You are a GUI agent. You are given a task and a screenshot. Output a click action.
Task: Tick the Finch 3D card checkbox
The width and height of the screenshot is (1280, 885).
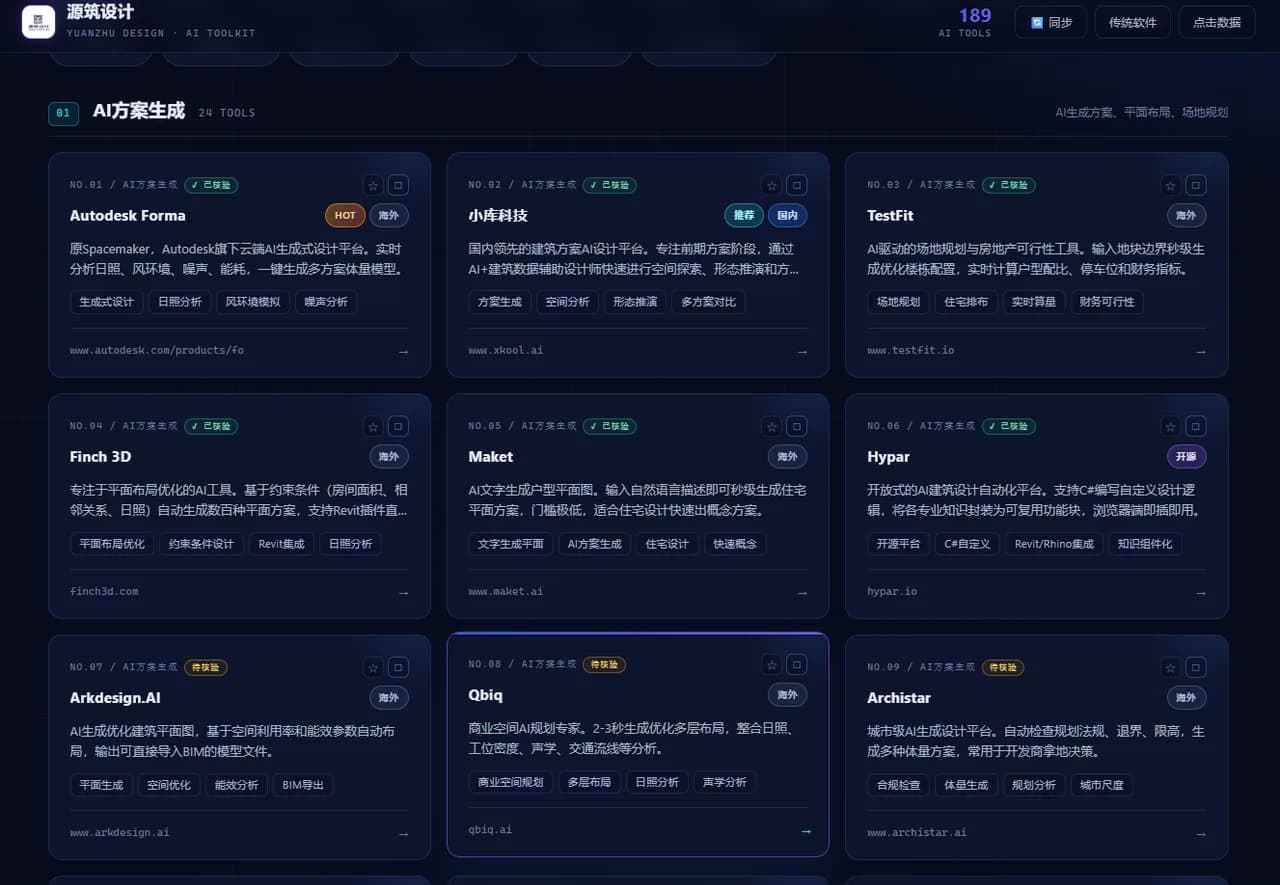[398, 426]
